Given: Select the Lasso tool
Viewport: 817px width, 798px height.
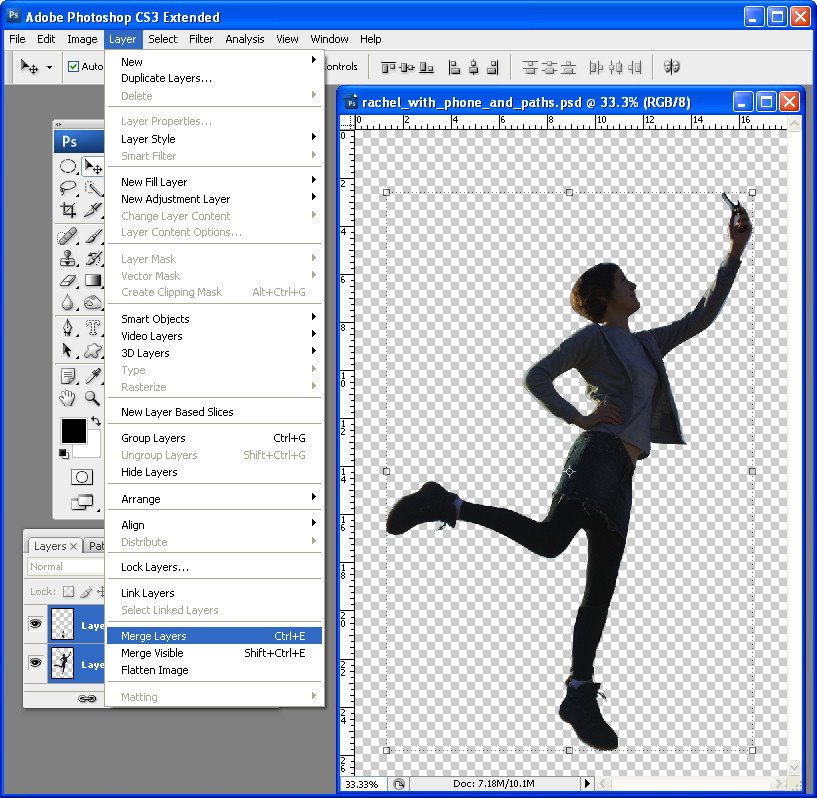Looking at the screenshot, I should 68,188.
